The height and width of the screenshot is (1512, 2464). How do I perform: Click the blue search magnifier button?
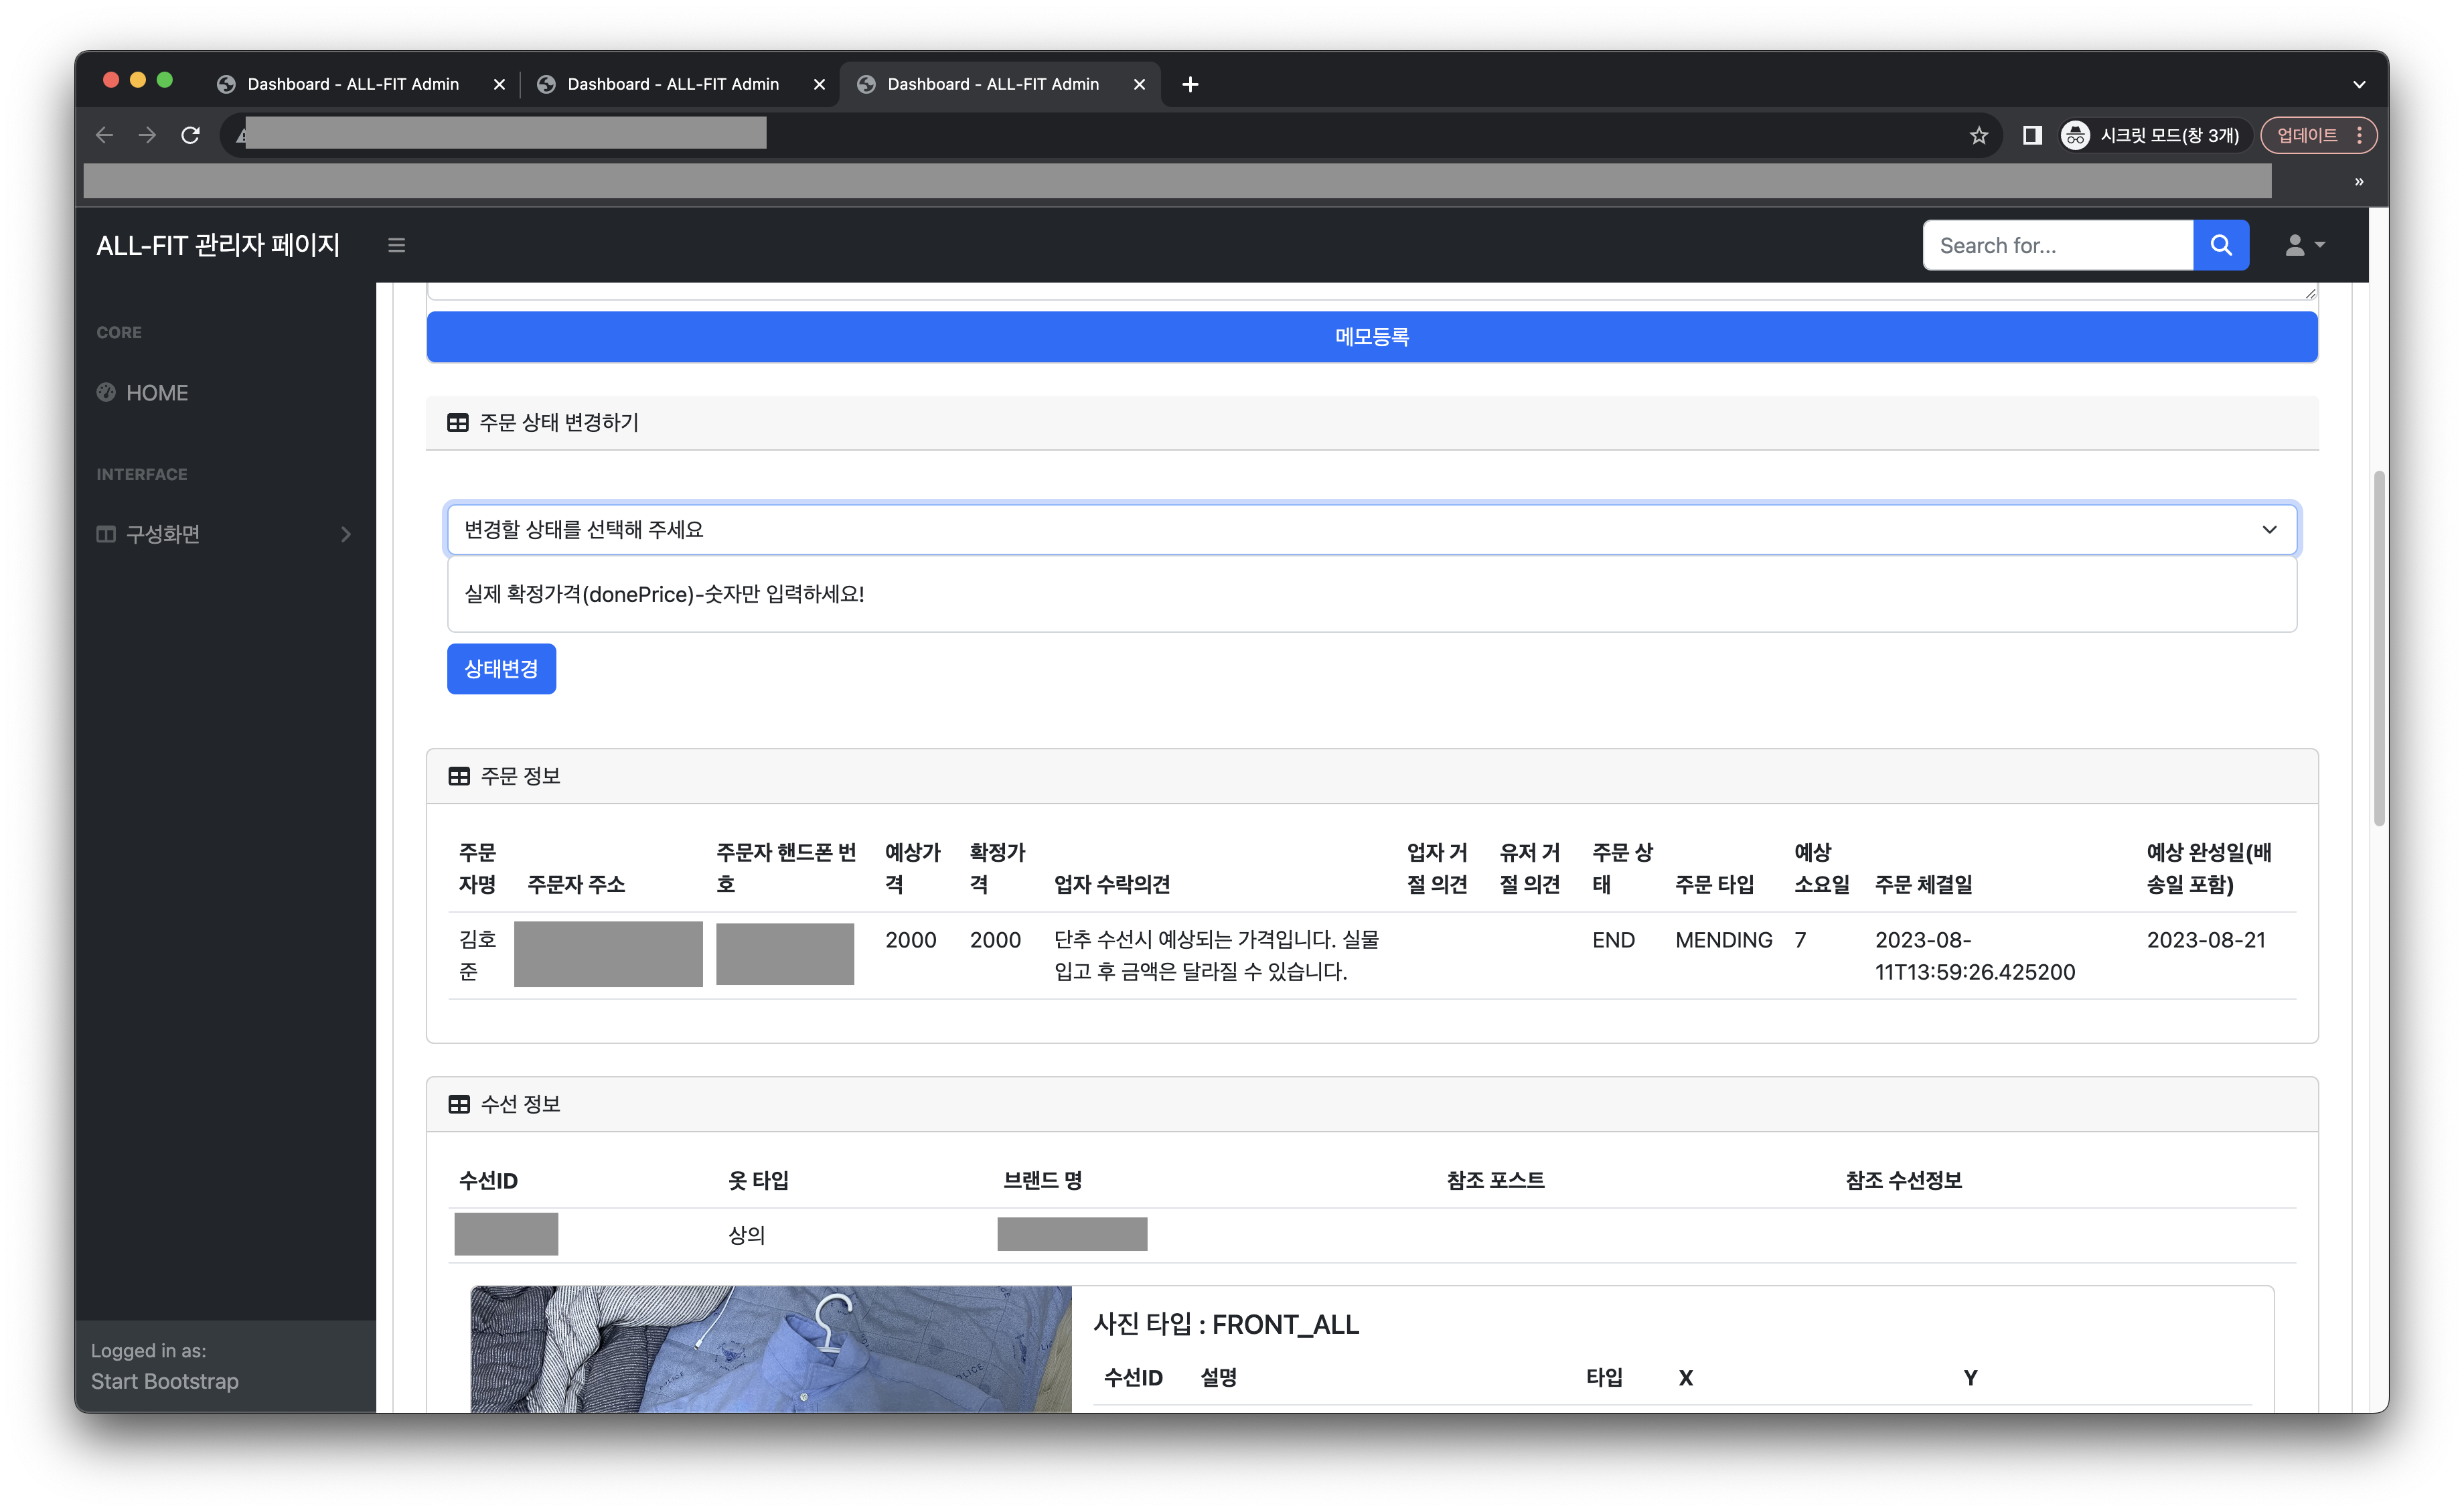(x=2220, y=245)
